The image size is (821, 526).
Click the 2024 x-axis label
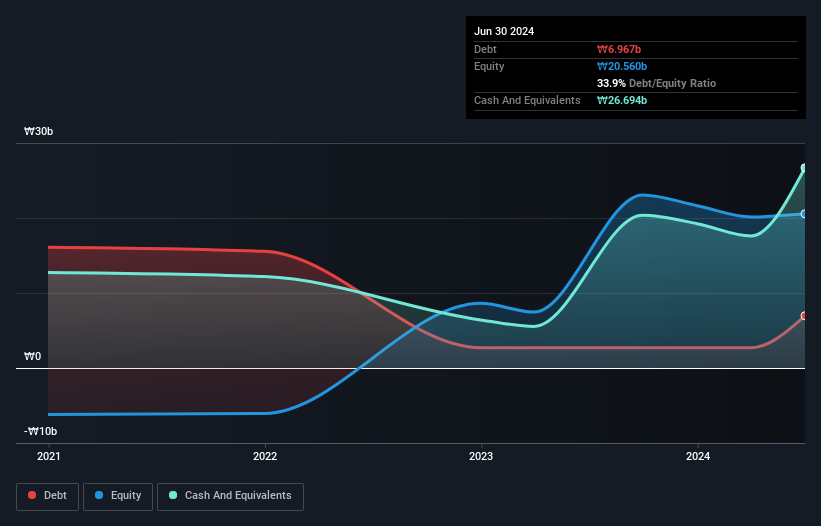[698, 456]
